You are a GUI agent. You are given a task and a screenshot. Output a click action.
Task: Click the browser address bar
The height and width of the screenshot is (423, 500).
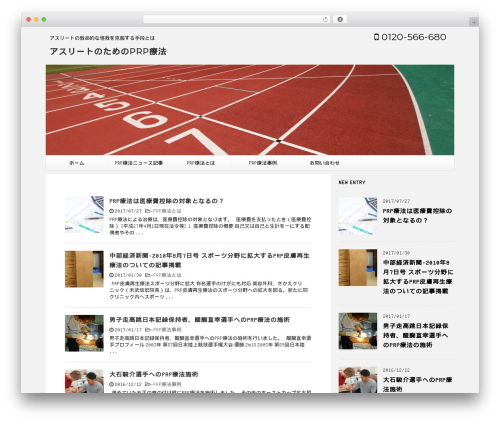point(236,20)
